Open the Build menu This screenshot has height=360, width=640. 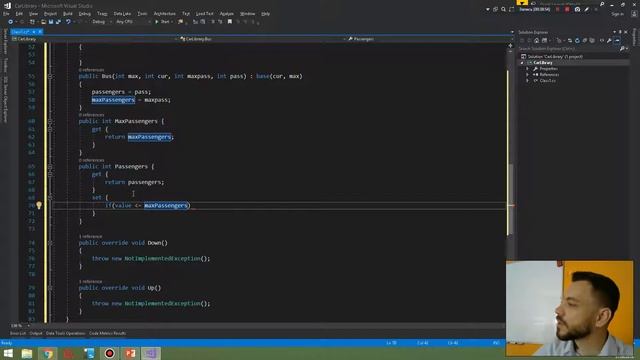(68, 14)
